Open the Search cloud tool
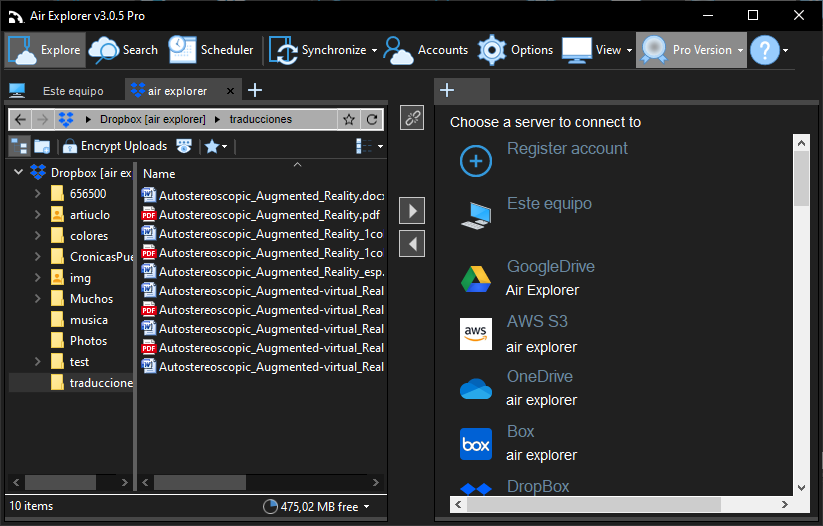The height and width of the screenshot is (526, 823). coord(123,50)
